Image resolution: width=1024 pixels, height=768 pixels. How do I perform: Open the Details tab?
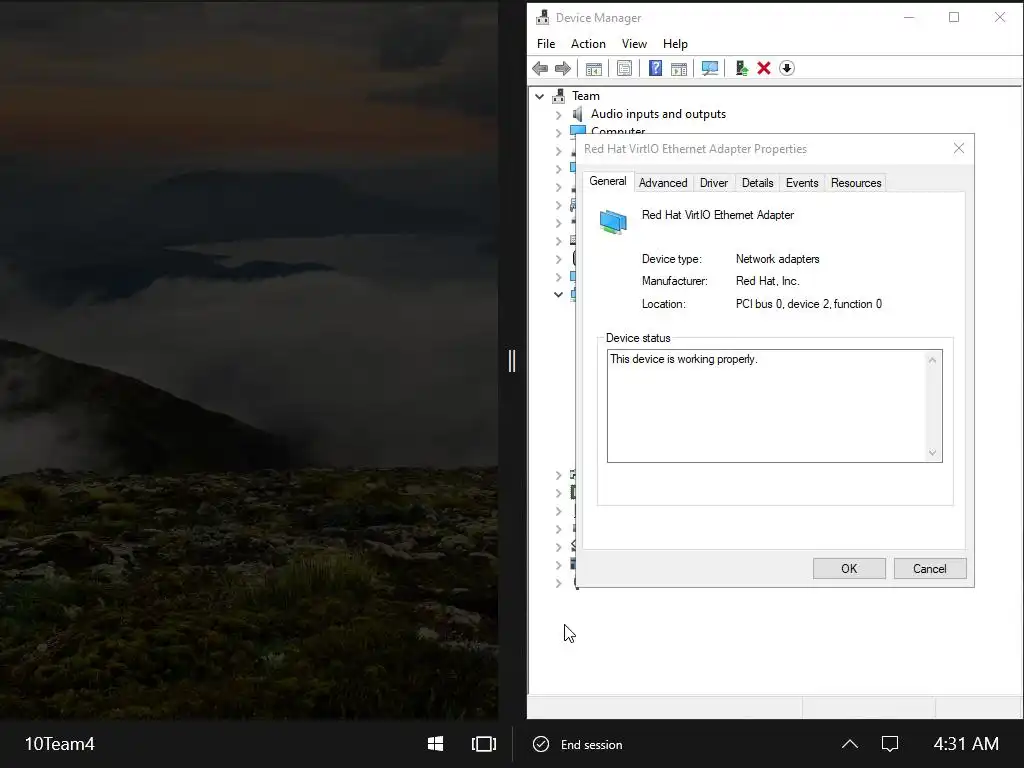pos(758,183)
